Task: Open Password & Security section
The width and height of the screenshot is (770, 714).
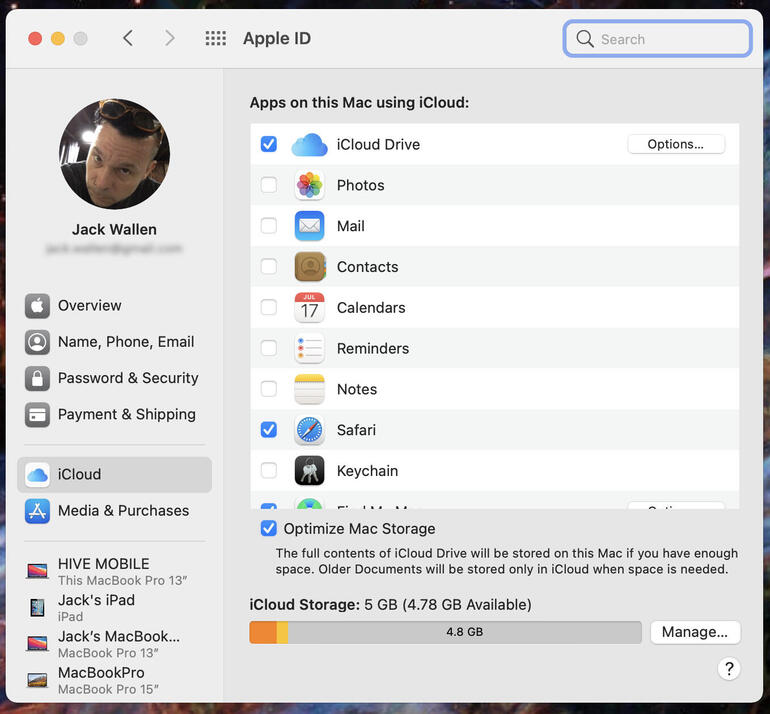Action: pyautogui.click(x=114, y=379)
